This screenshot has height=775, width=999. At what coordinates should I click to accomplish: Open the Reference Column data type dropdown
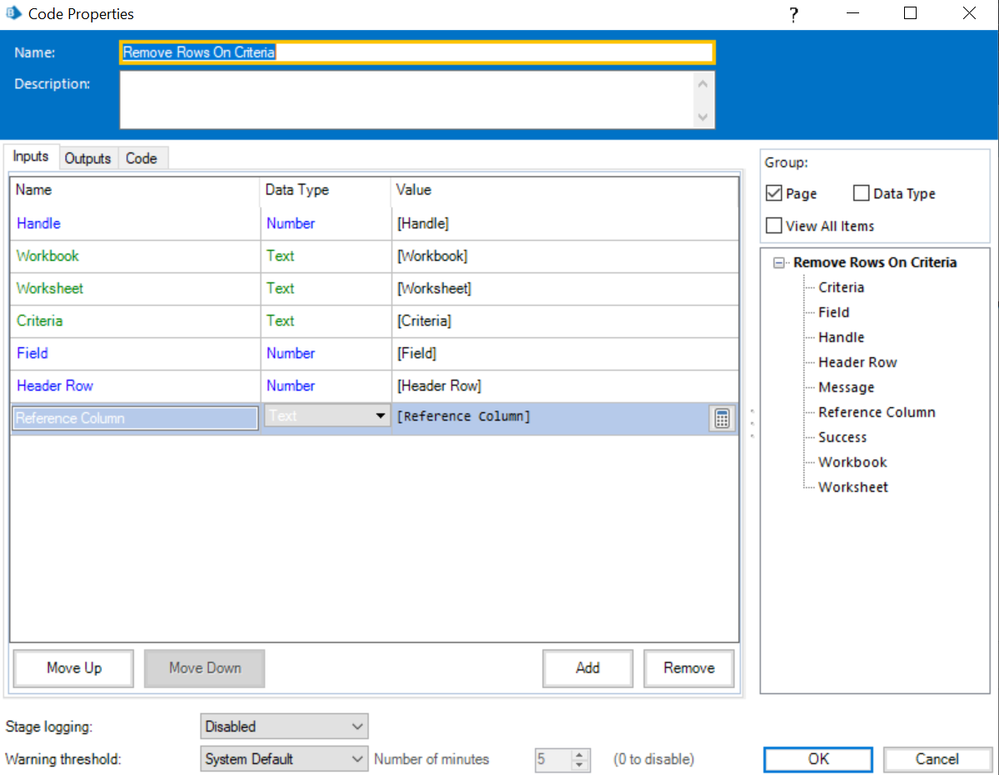point(380,417)
